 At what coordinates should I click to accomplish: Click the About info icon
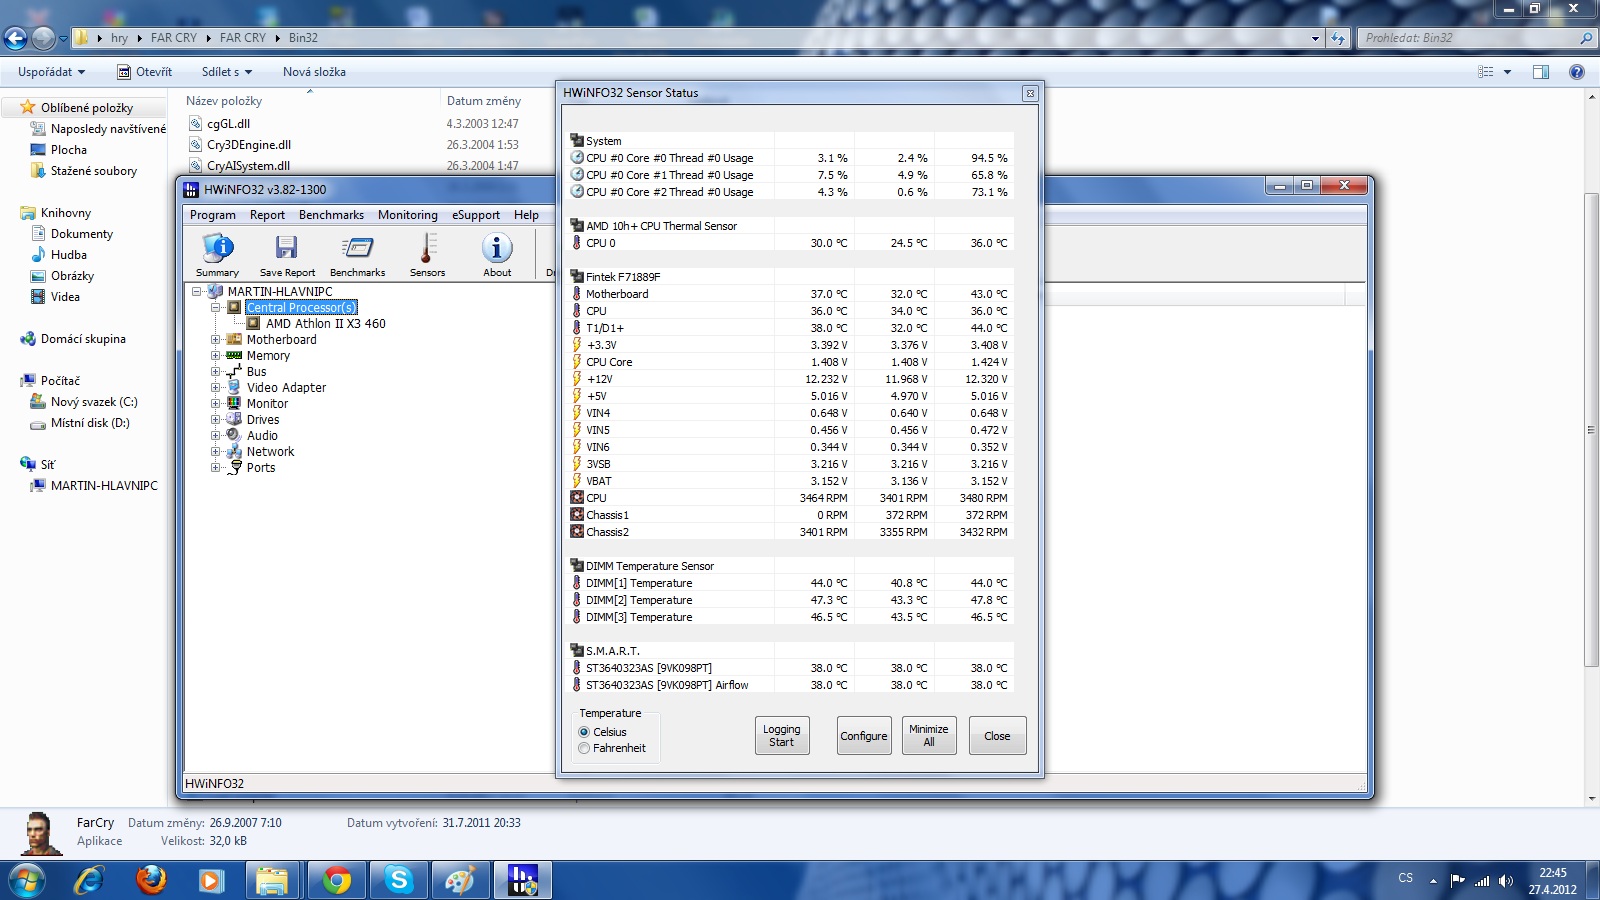[497, 255]
